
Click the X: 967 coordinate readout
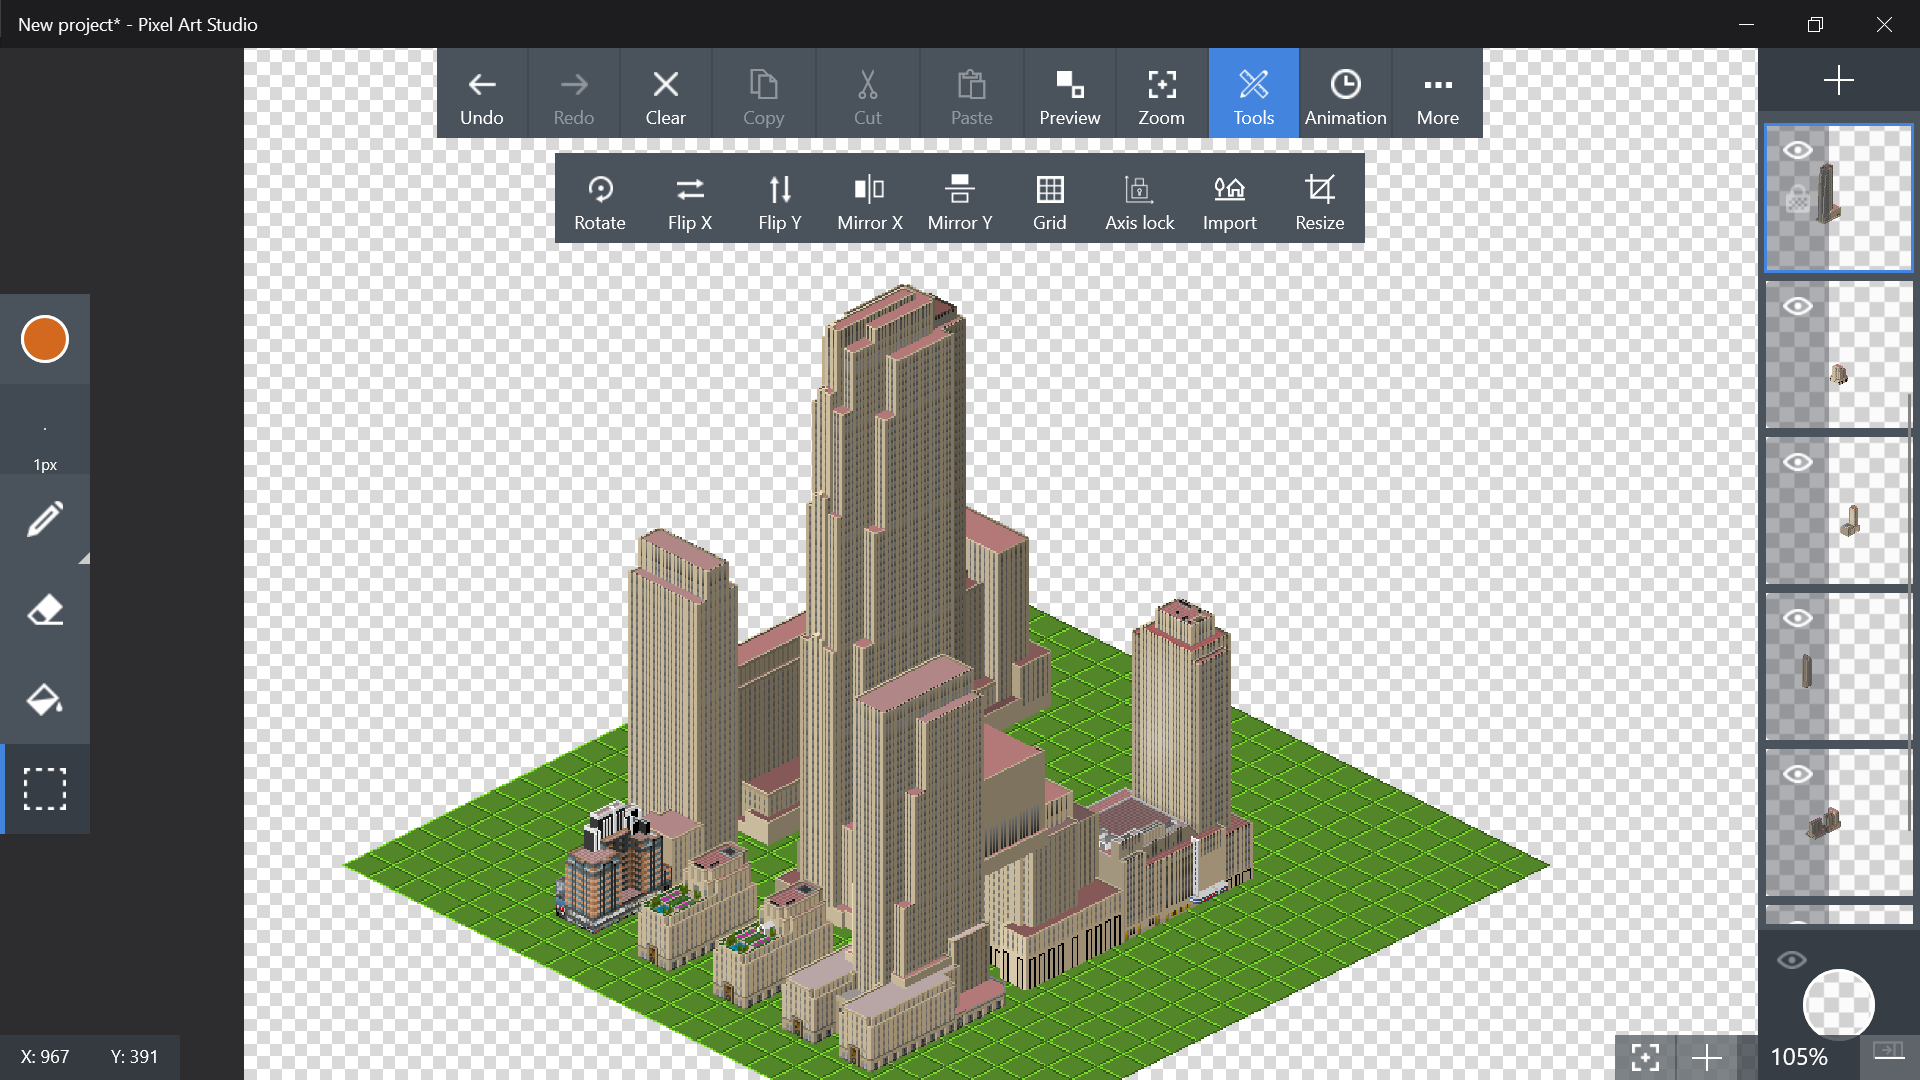point(45,1057)
